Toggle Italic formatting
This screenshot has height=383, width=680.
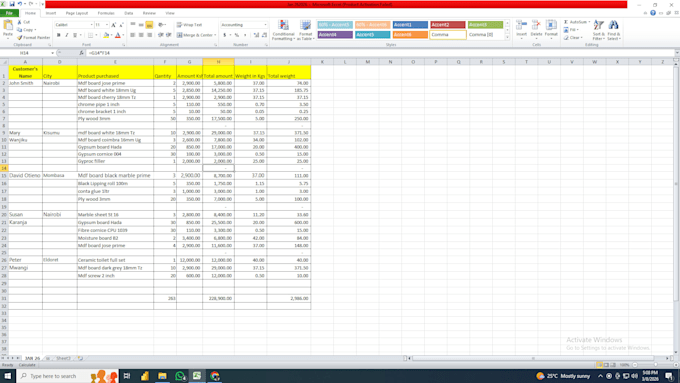(67, 35)
